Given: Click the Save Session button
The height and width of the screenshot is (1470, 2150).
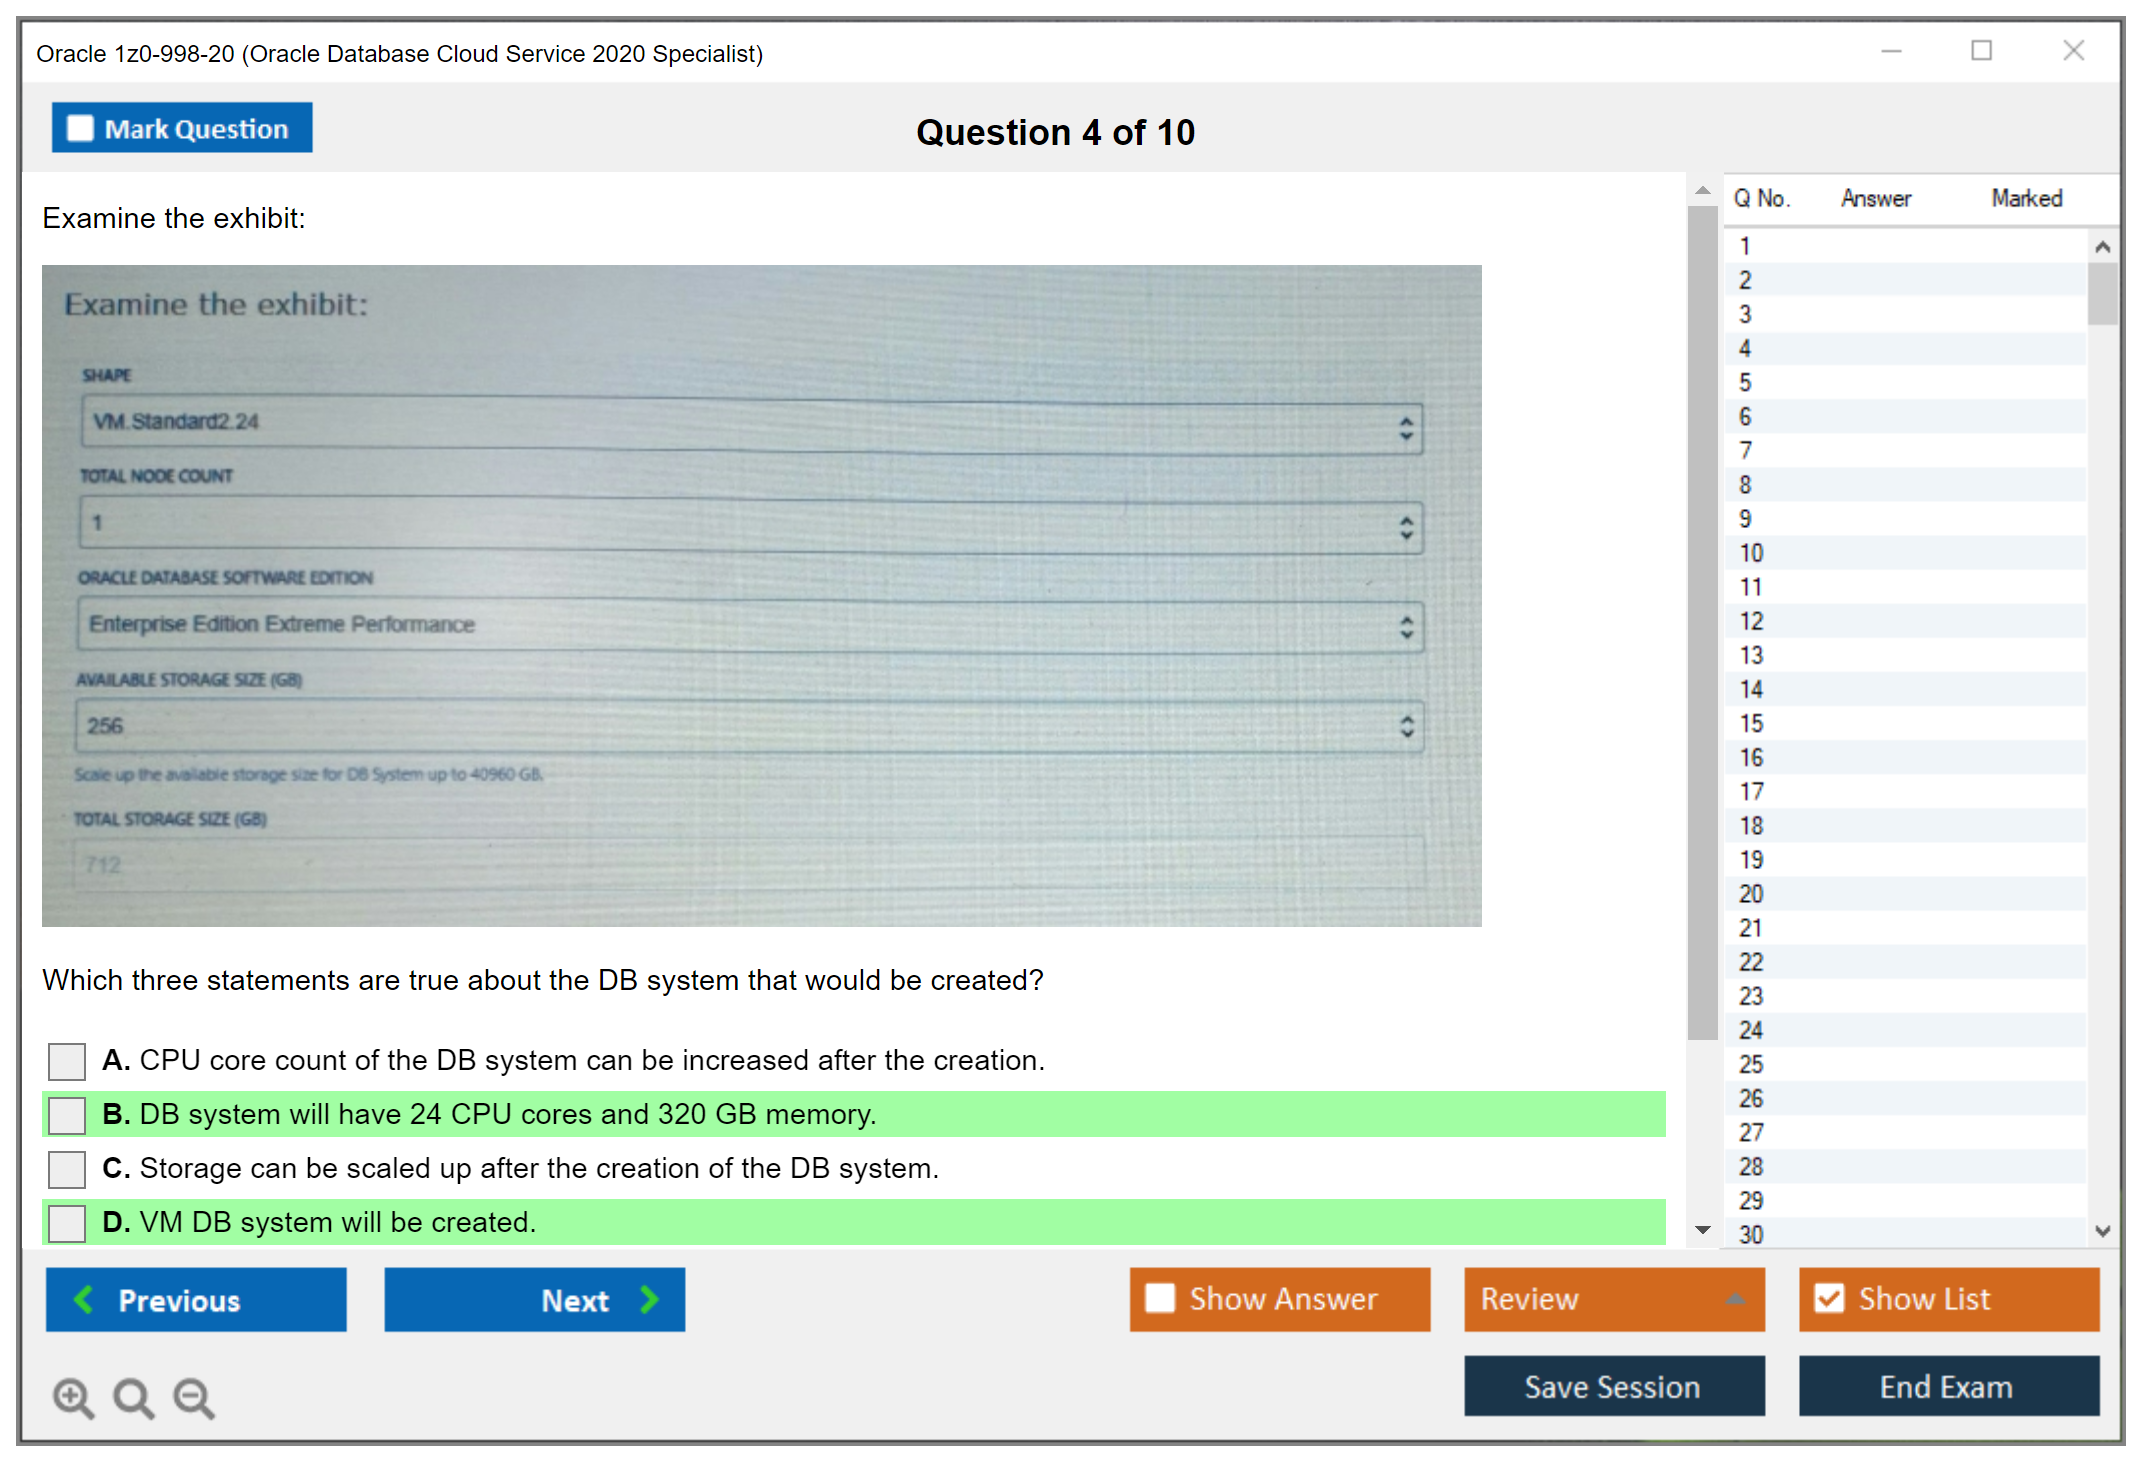Looking at the screenshot, I should tap(1613, 1386).
